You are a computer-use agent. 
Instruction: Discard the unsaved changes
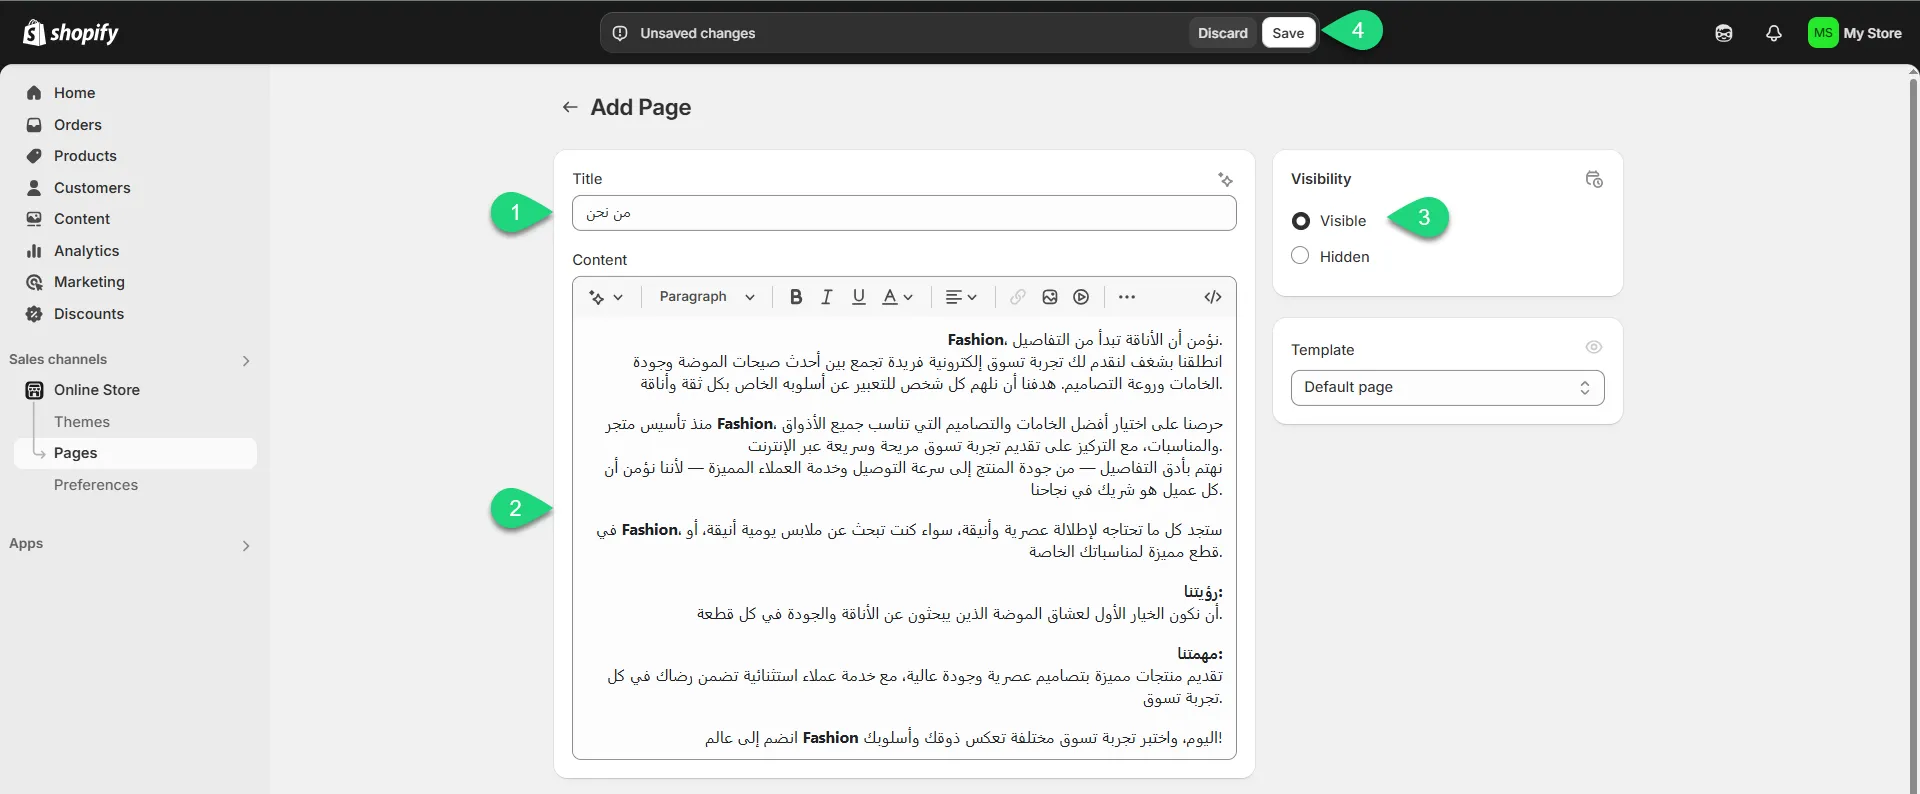[x=1223, y=33]
